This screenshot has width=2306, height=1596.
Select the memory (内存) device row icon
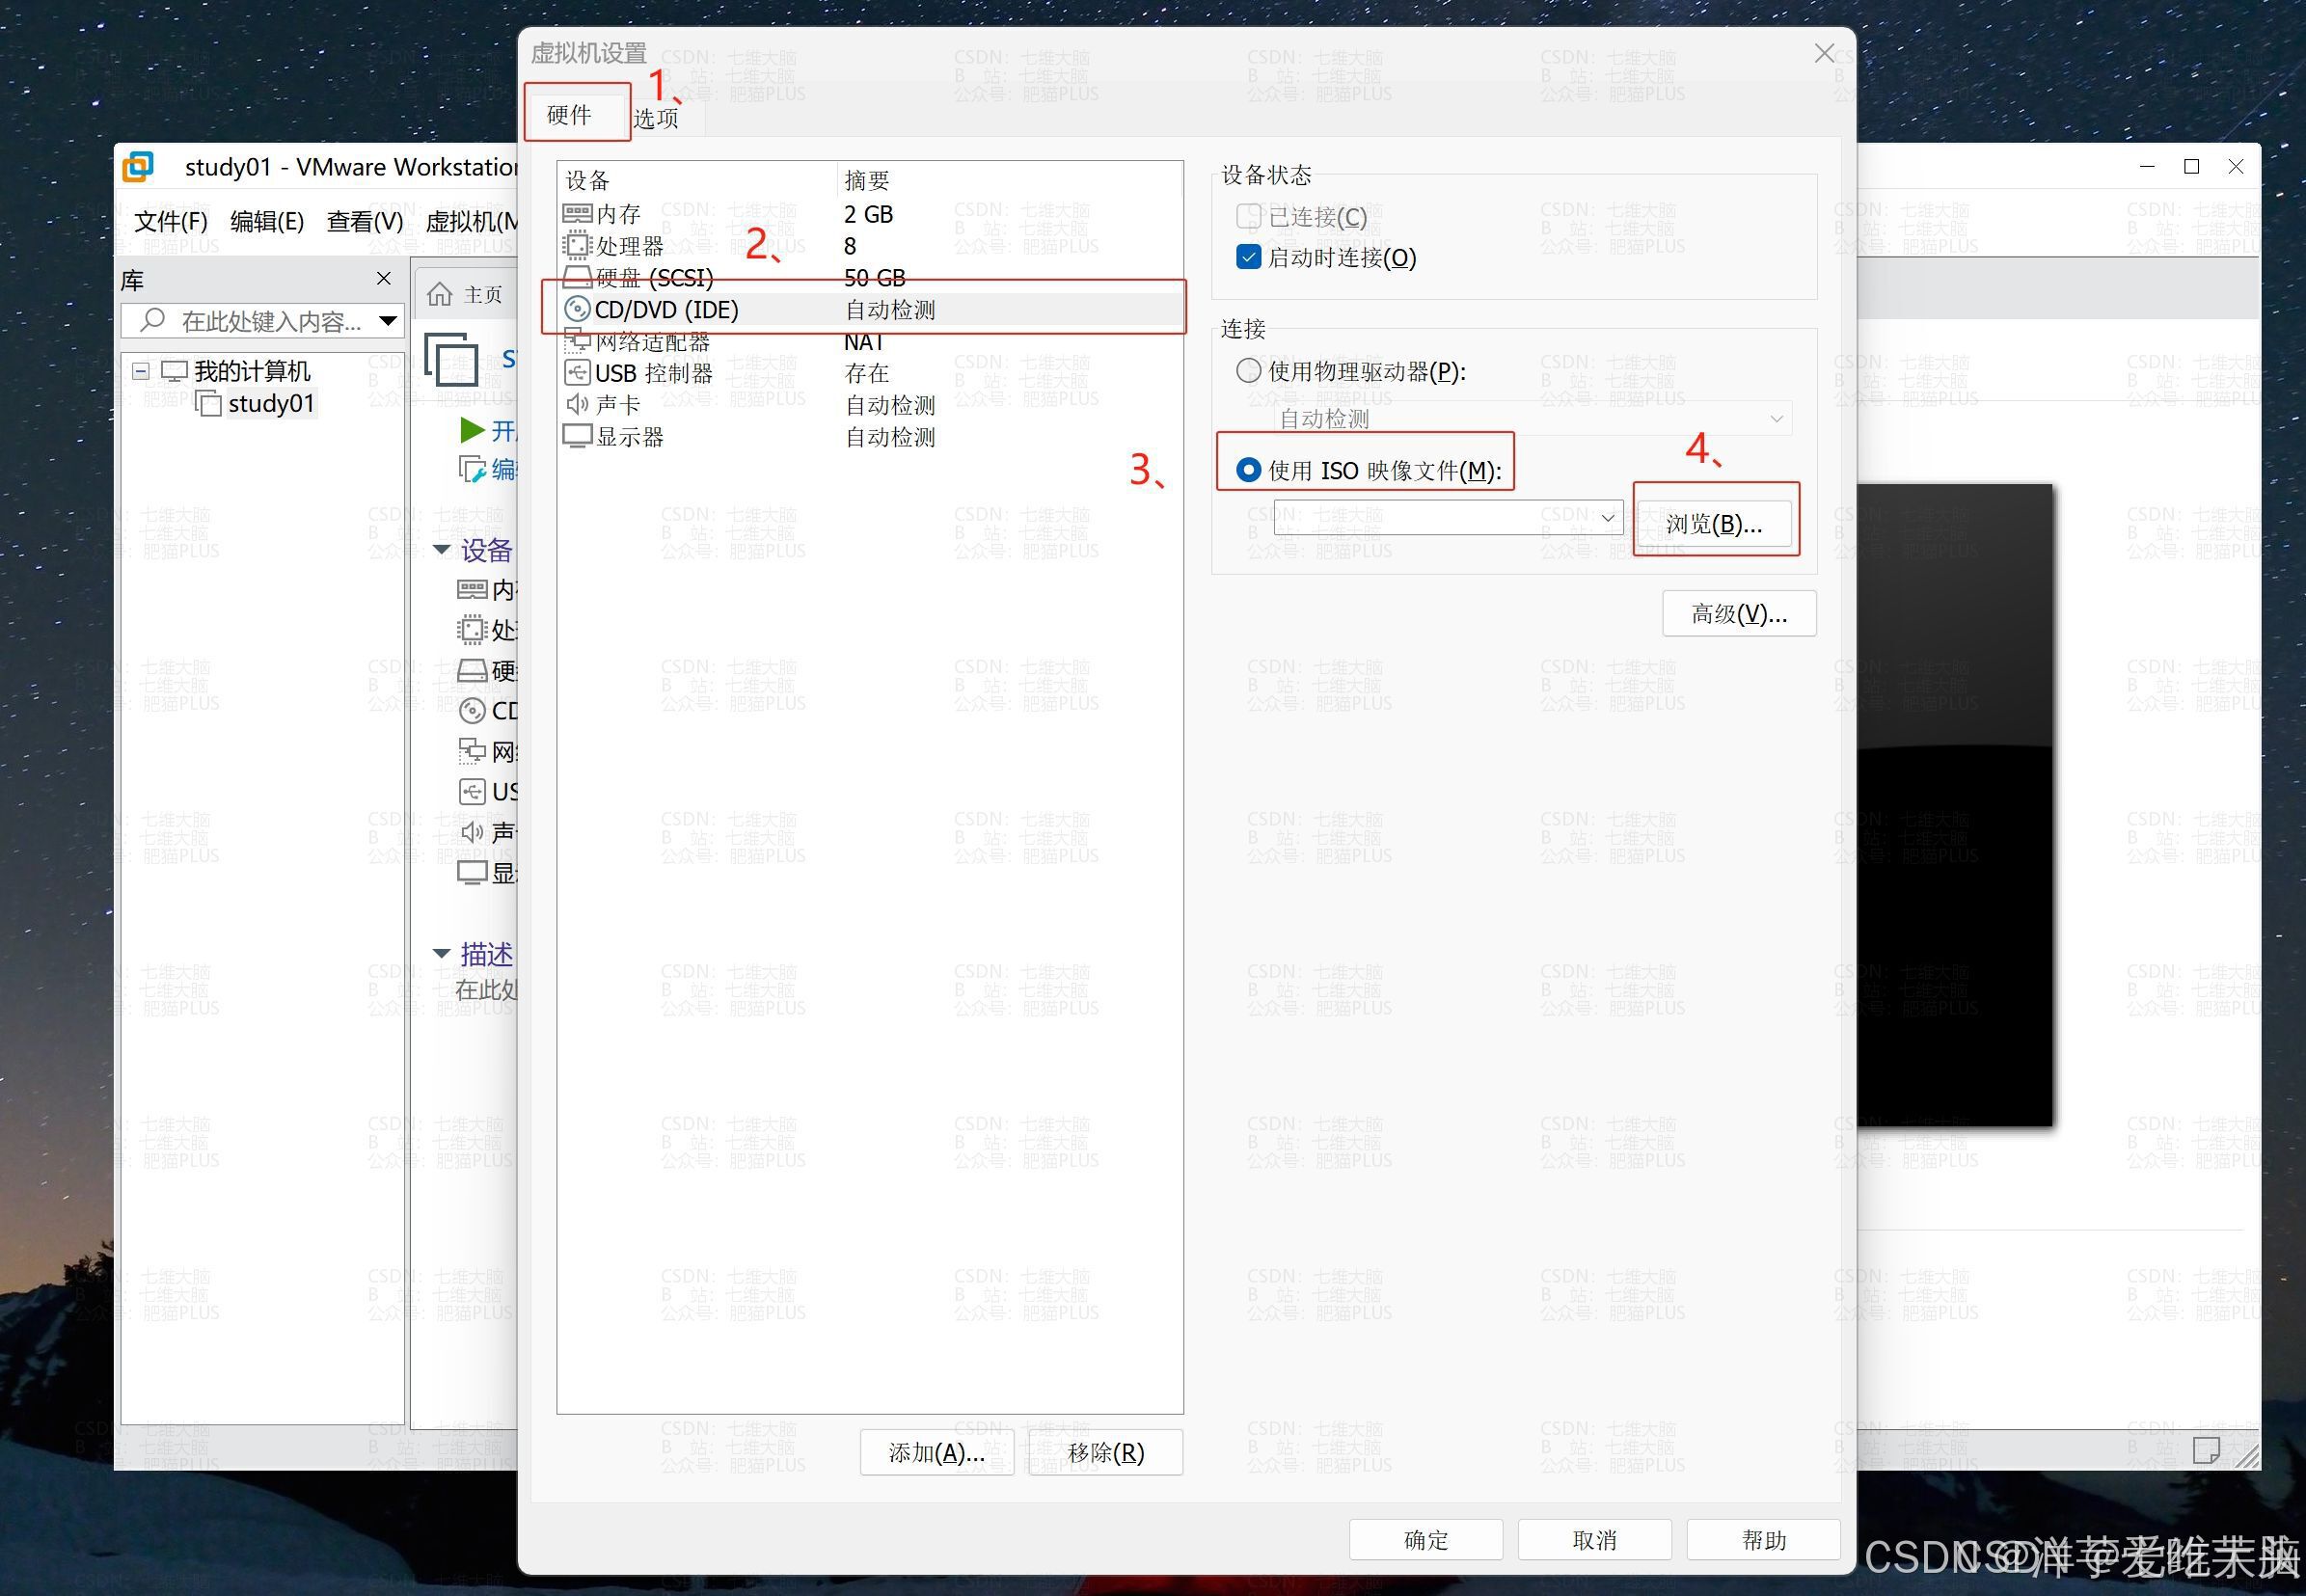[577, 214]
